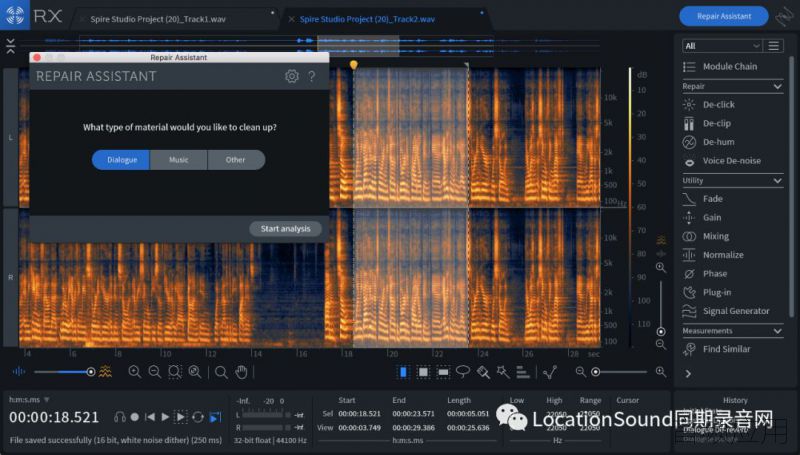This screenshot has height=455, width=800.
Task: Collapse the Repair section
Action: 778,87
